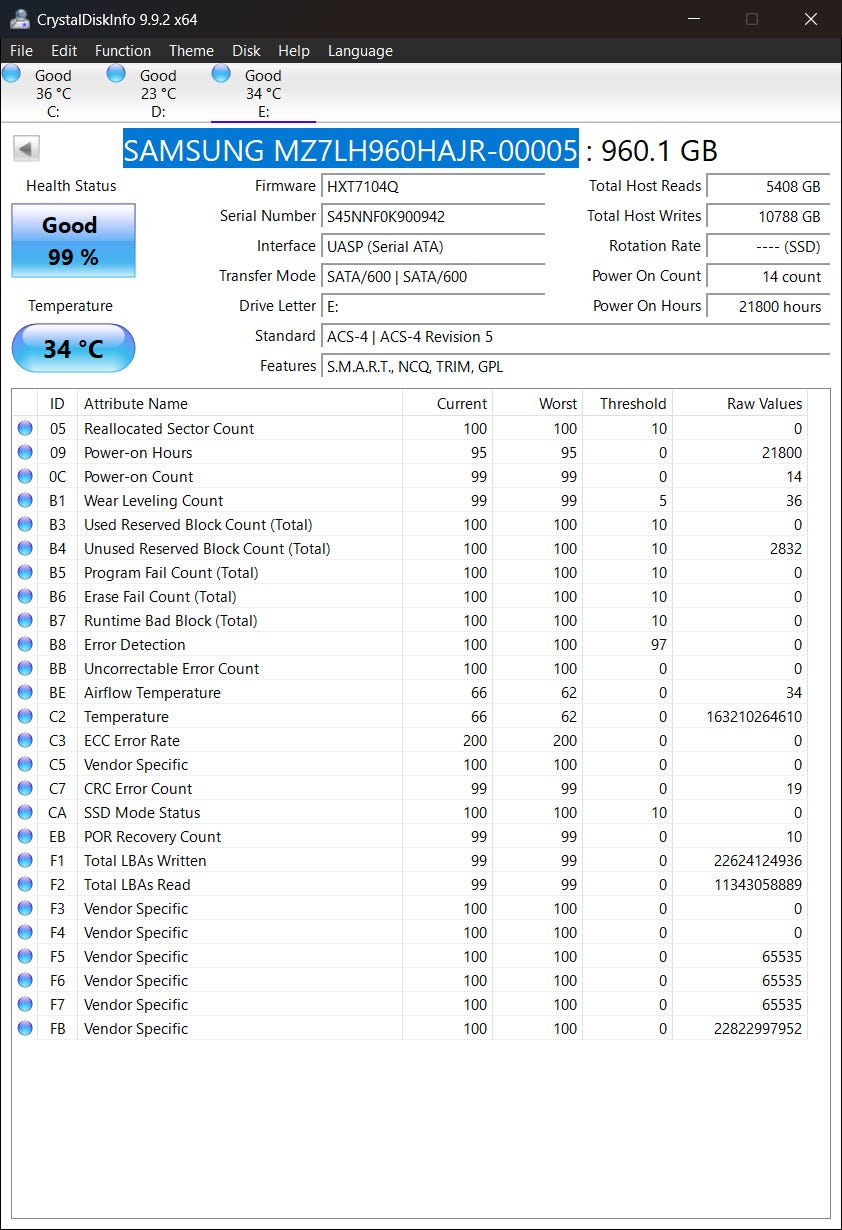Click the Features field S.M.A.R.T., NCQ, TRIM, GPL
The image size is (842, 1230).
point(576,367)
